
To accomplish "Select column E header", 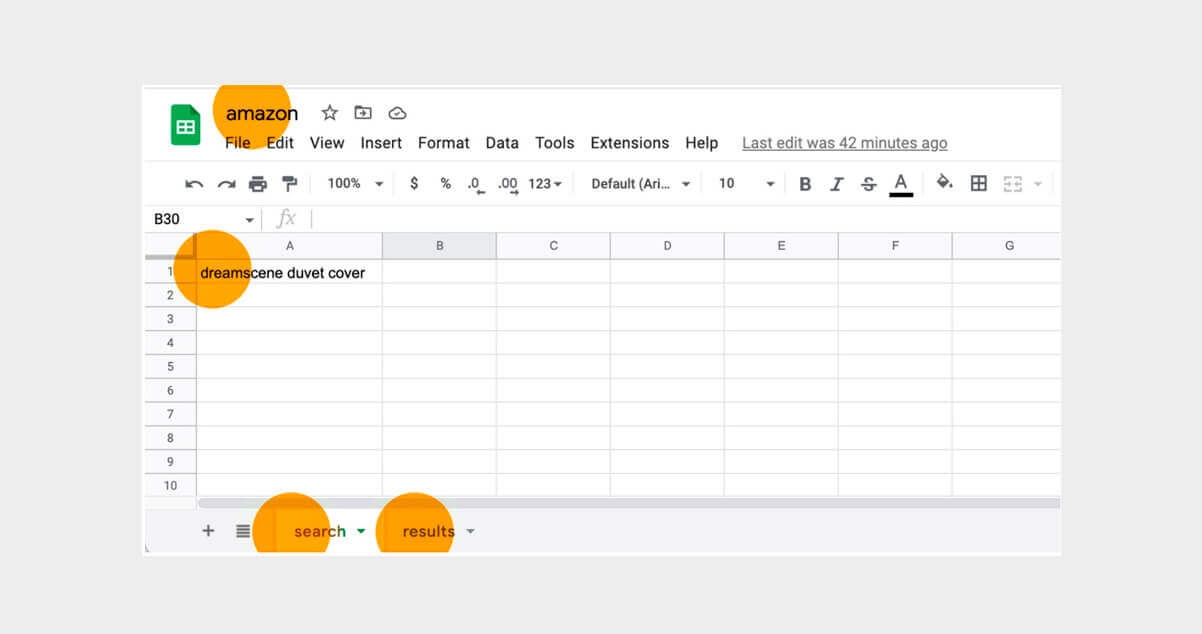I will click(781, 246).
